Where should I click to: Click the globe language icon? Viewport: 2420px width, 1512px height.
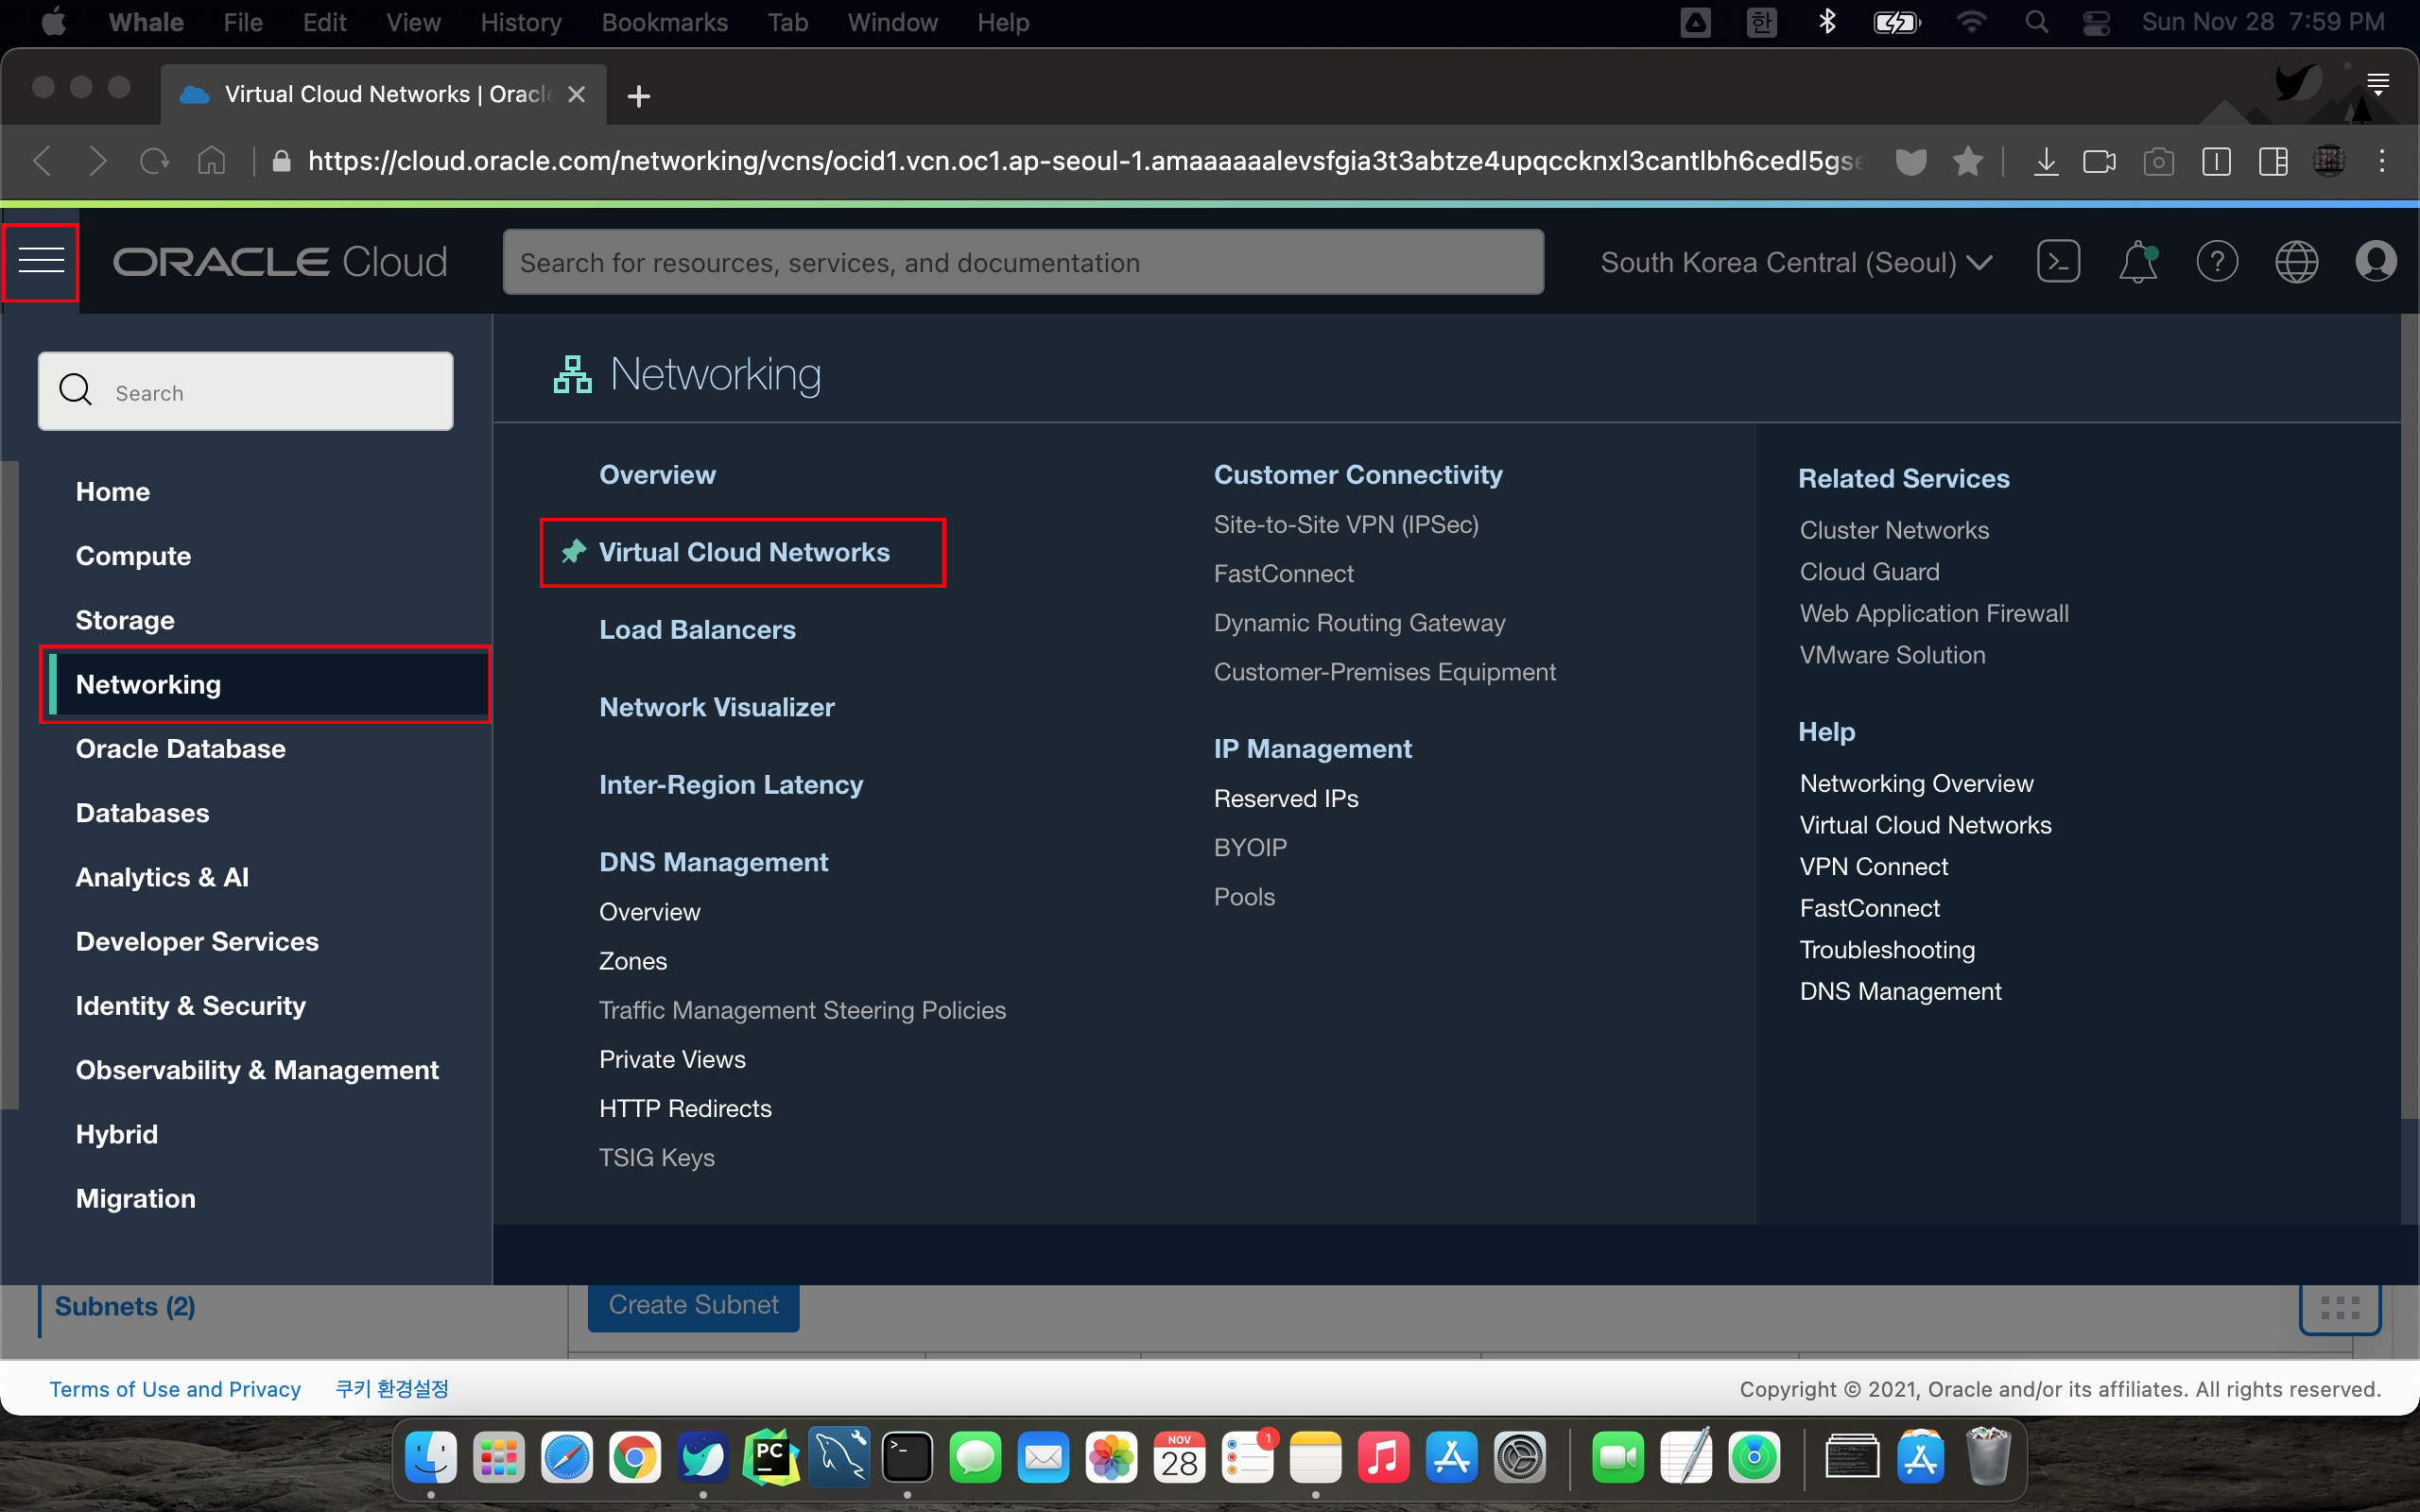click(x=2296, y=262)
